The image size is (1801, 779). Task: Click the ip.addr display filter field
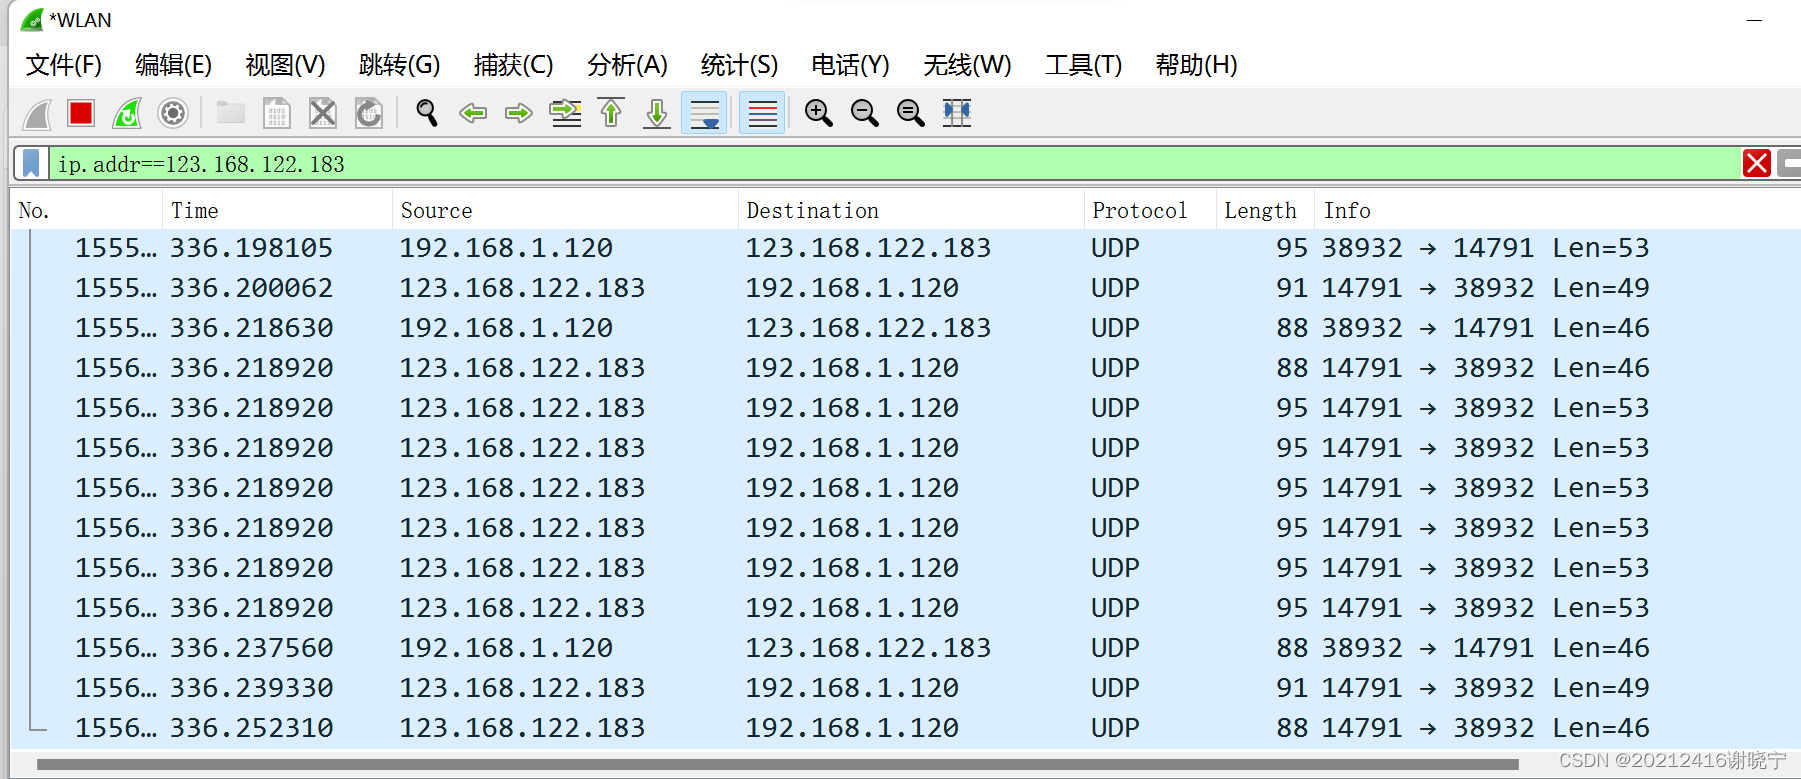(x=895, y=163)
